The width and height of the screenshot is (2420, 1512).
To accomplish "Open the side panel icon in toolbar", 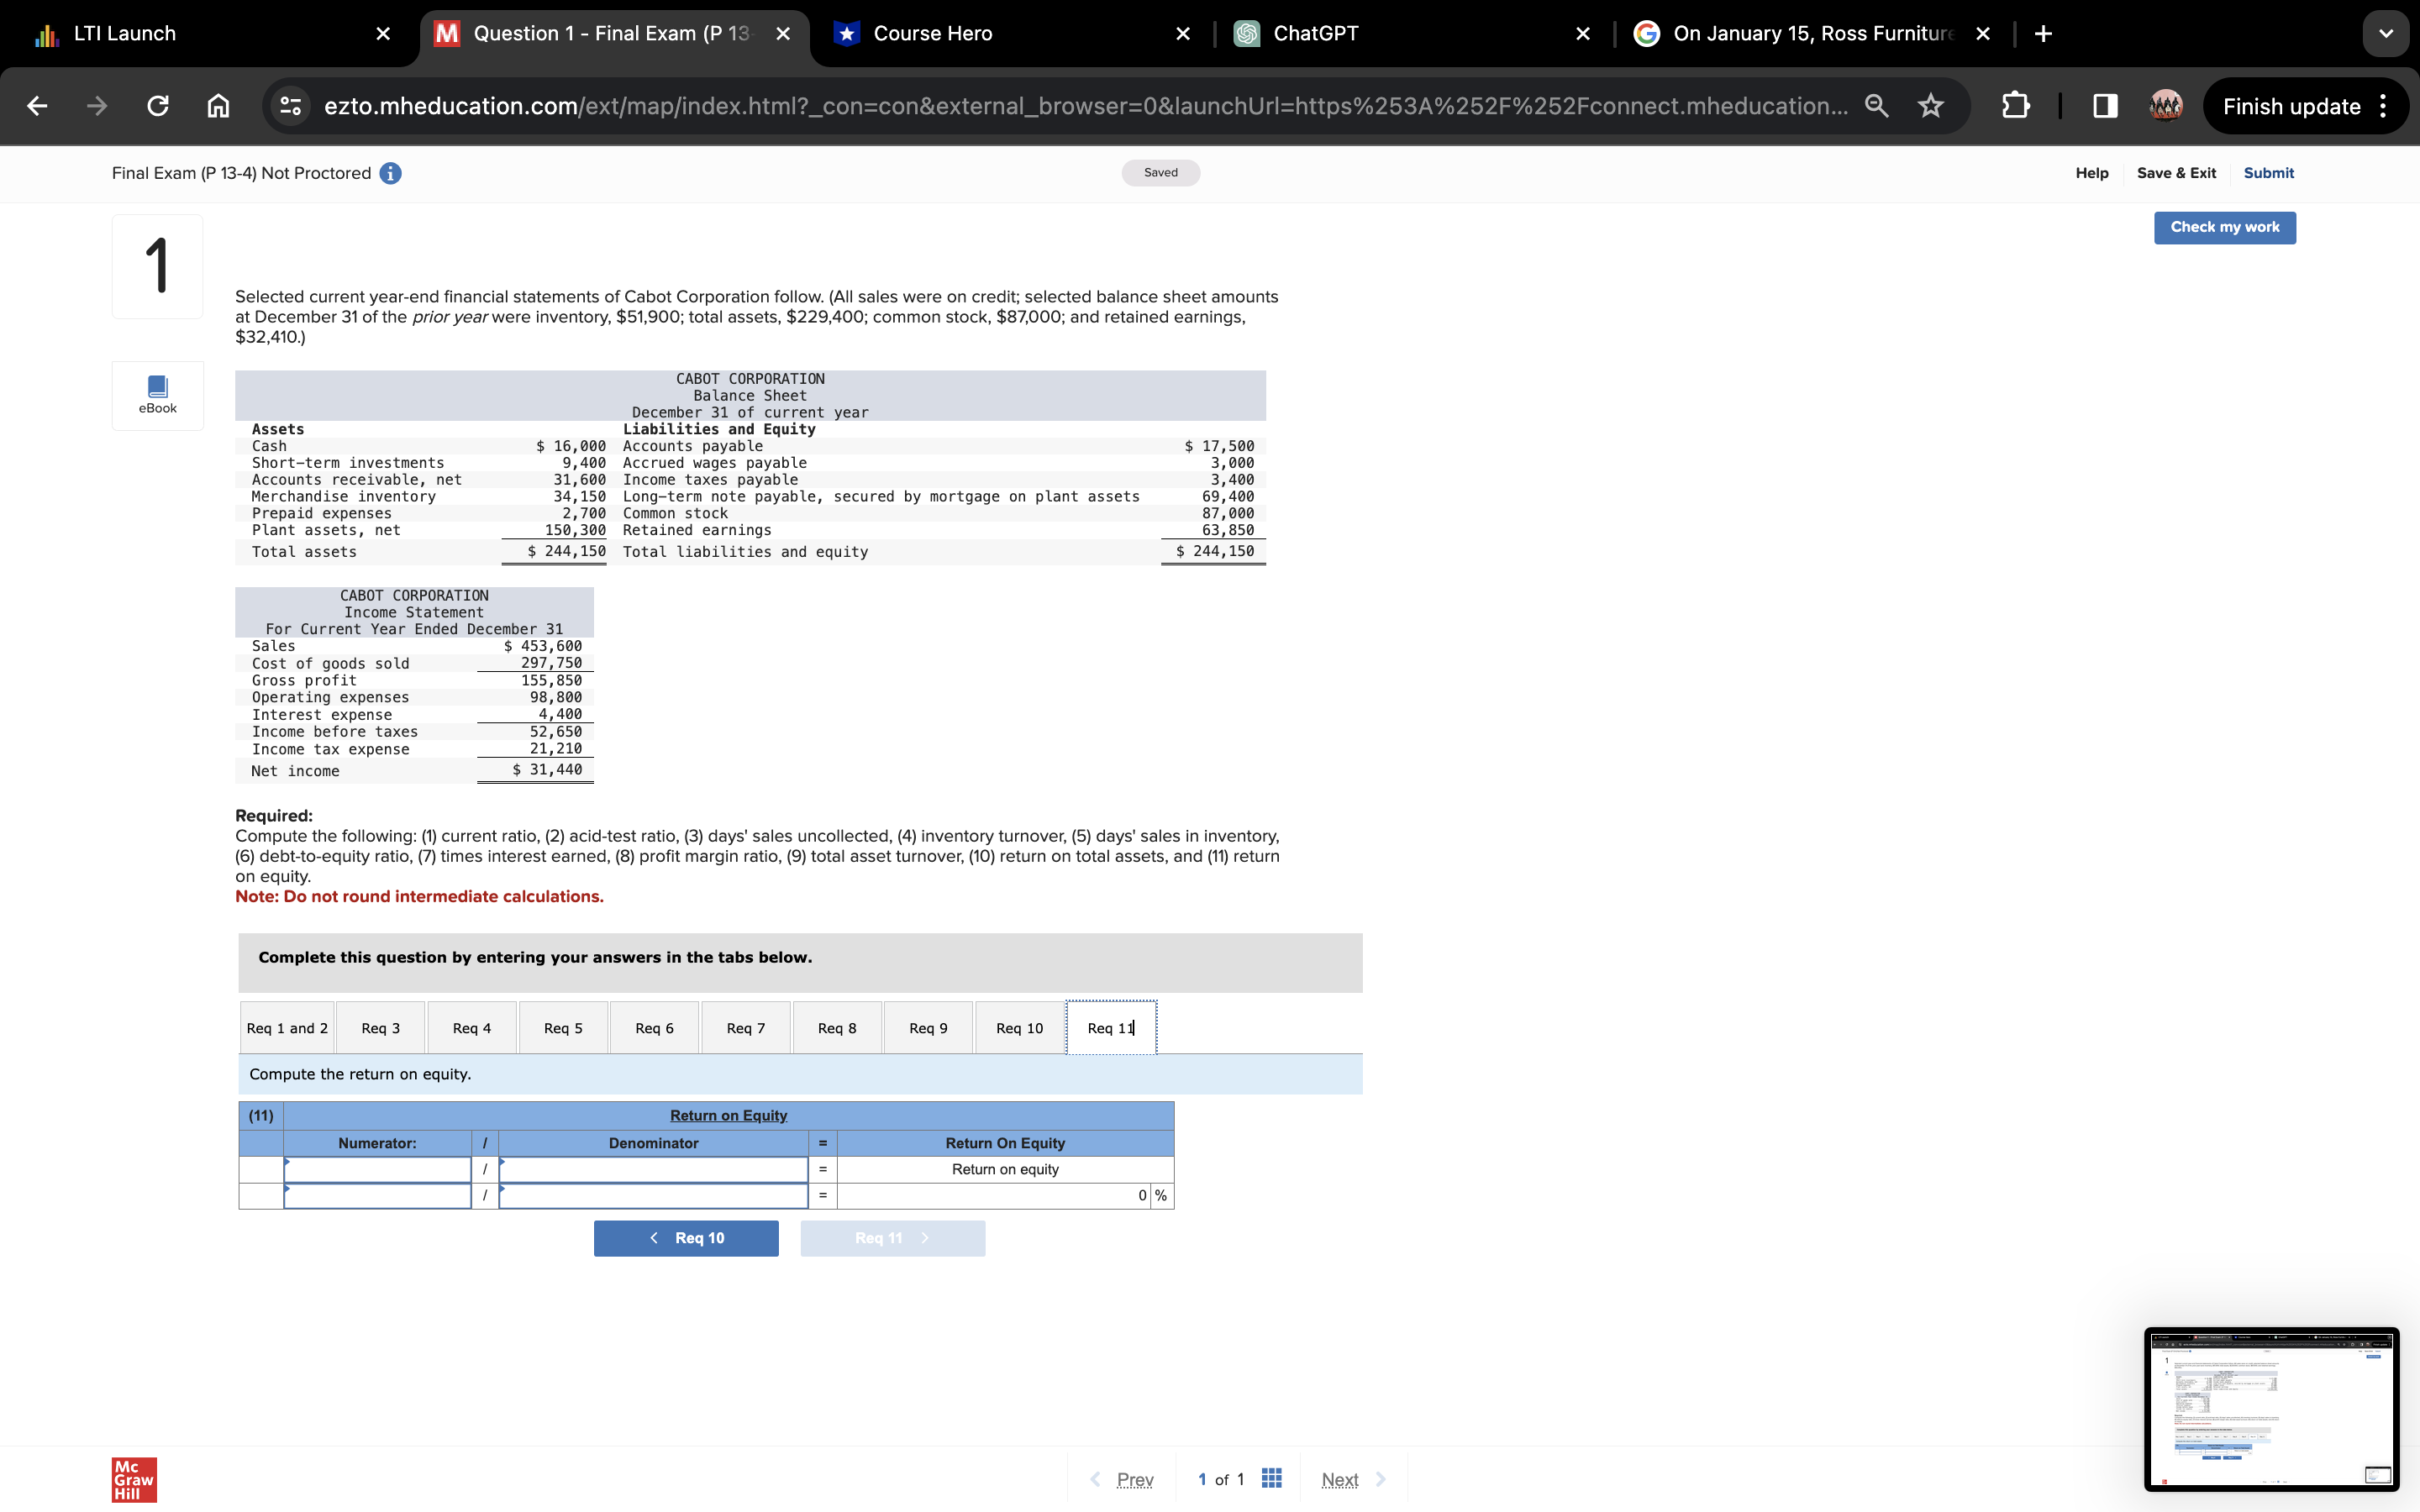I will [x=2105, y=106].
